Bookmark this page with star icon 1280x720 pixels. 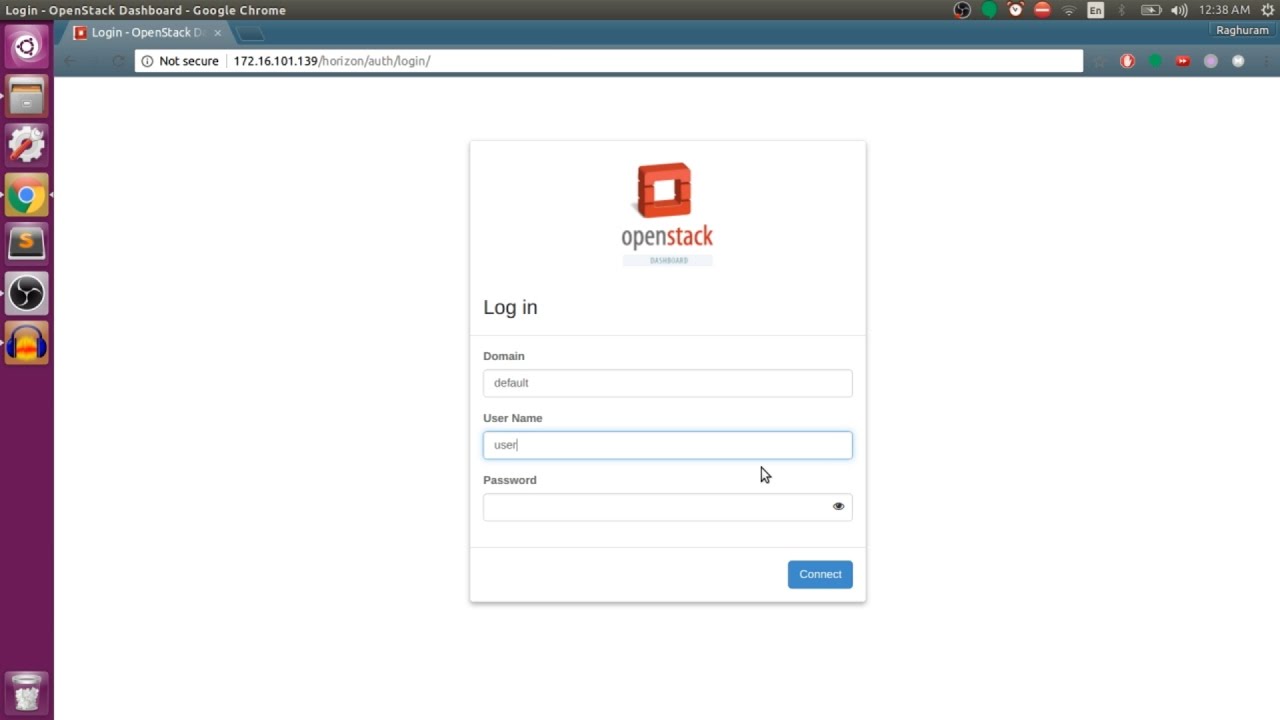tap(1099, 61)
